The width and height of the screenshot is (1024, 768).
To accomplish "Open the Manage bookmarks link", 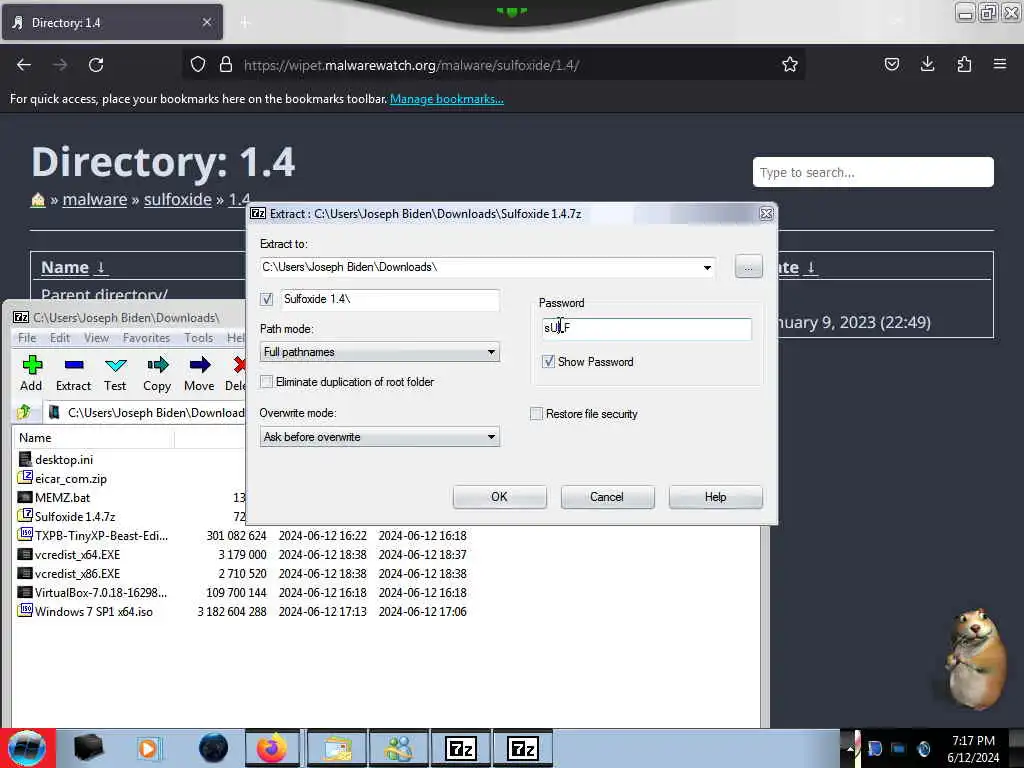I will point(447,99).
